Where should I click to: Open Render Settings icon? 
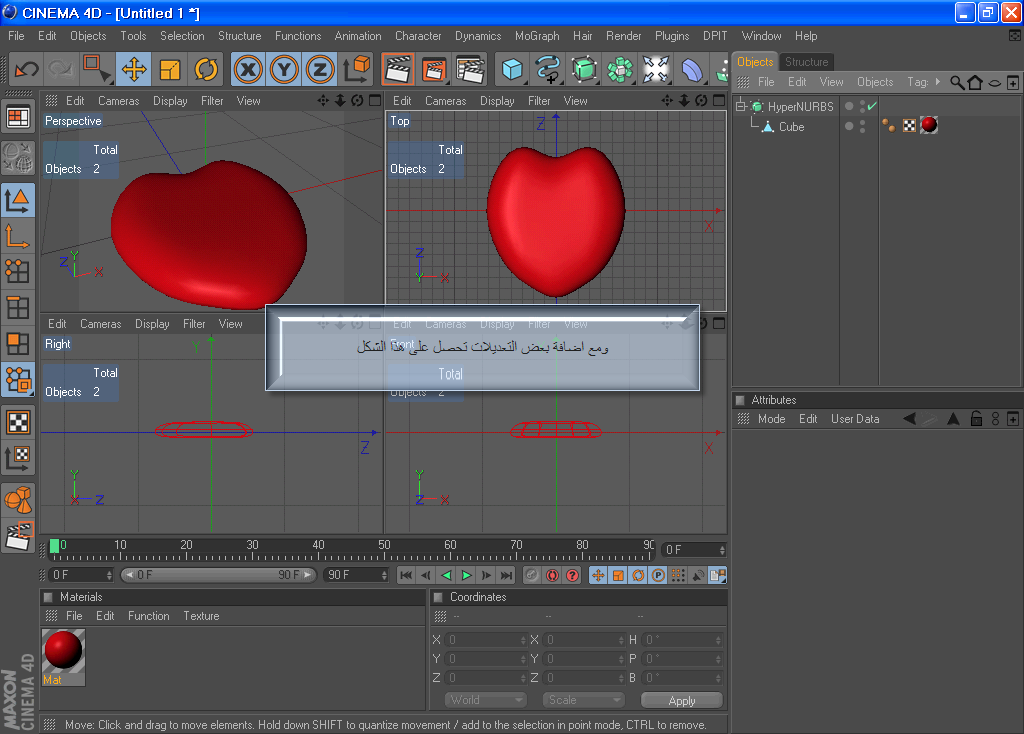(470, 69)
